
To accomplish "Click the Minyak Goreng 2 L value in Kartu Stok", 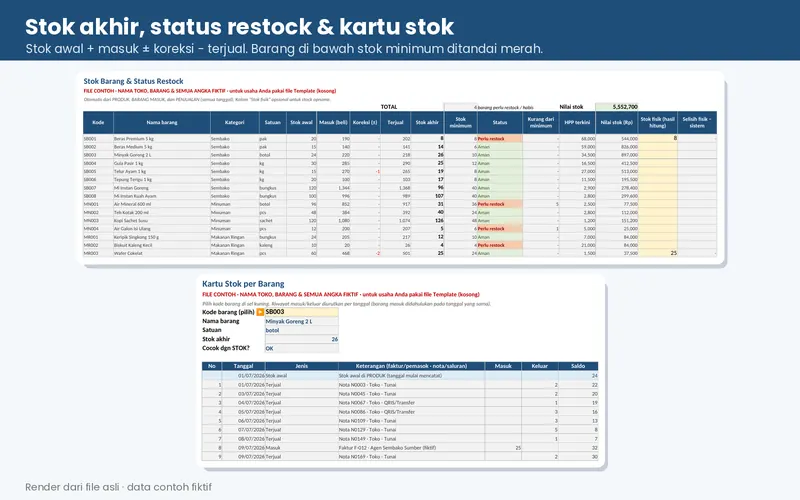I will [289, 321].
